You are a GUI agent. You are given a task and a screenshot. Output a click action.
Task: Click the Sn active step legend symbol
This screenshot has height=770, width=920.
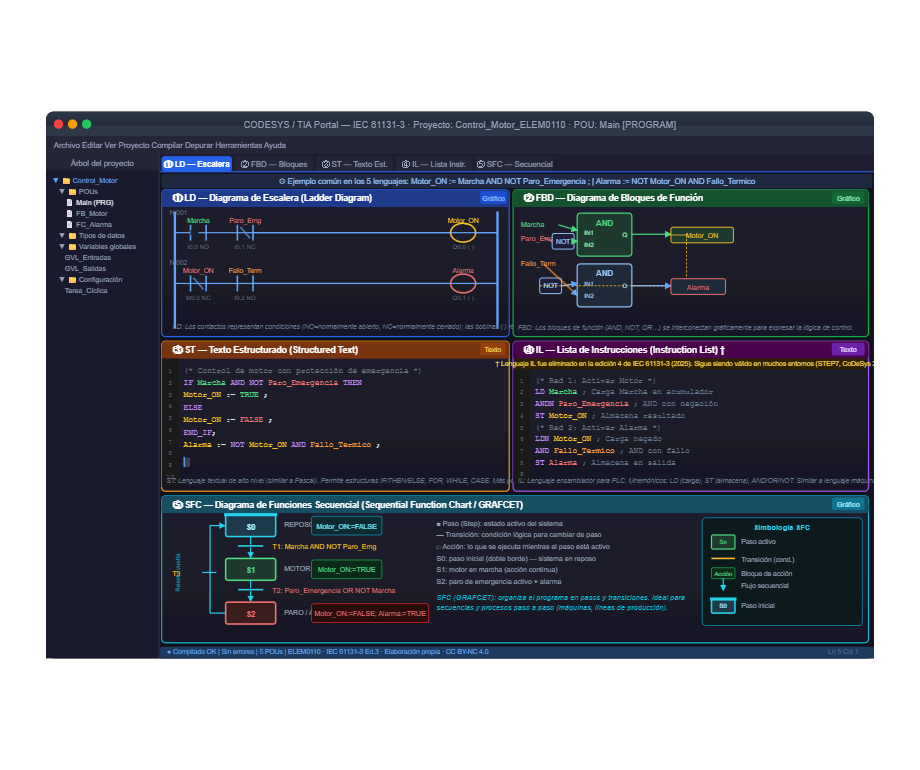tap(723, 542)
